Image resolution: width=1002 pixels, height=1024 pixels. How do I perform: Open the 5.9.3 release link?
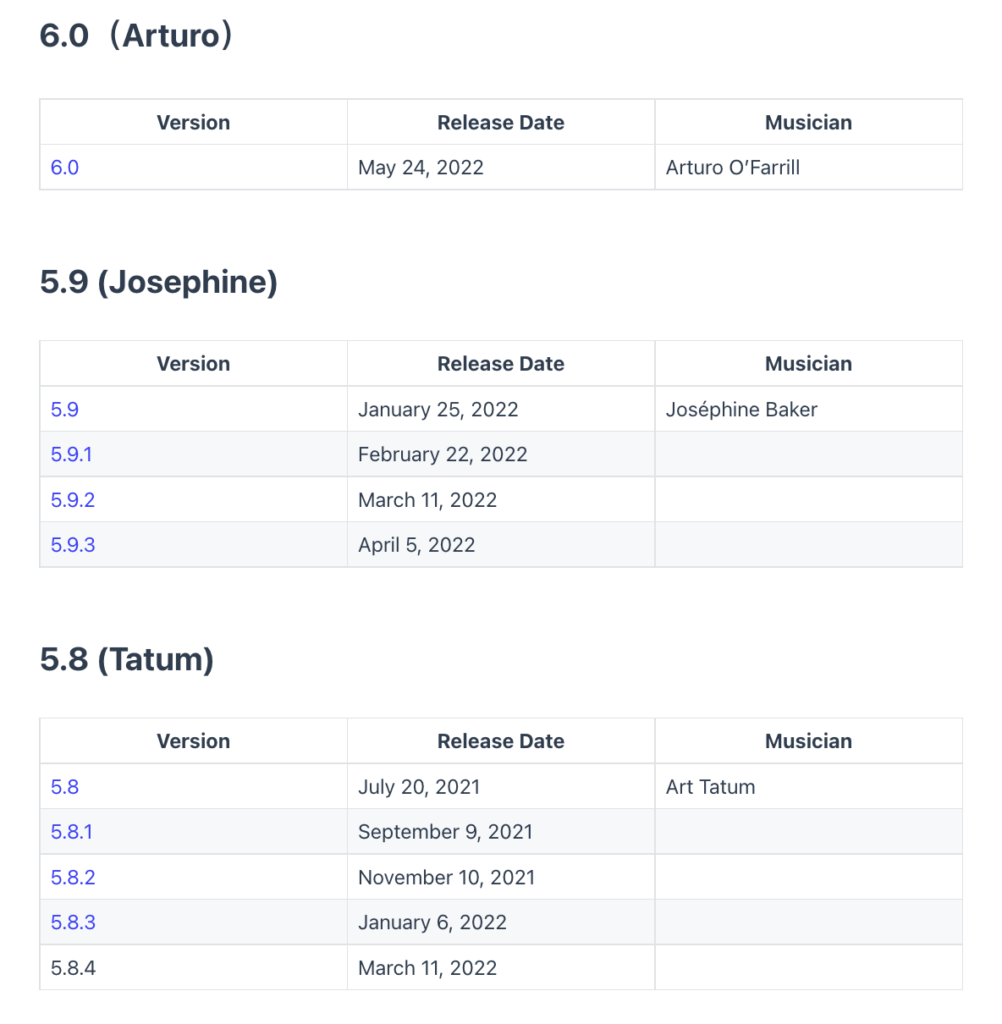73,545
